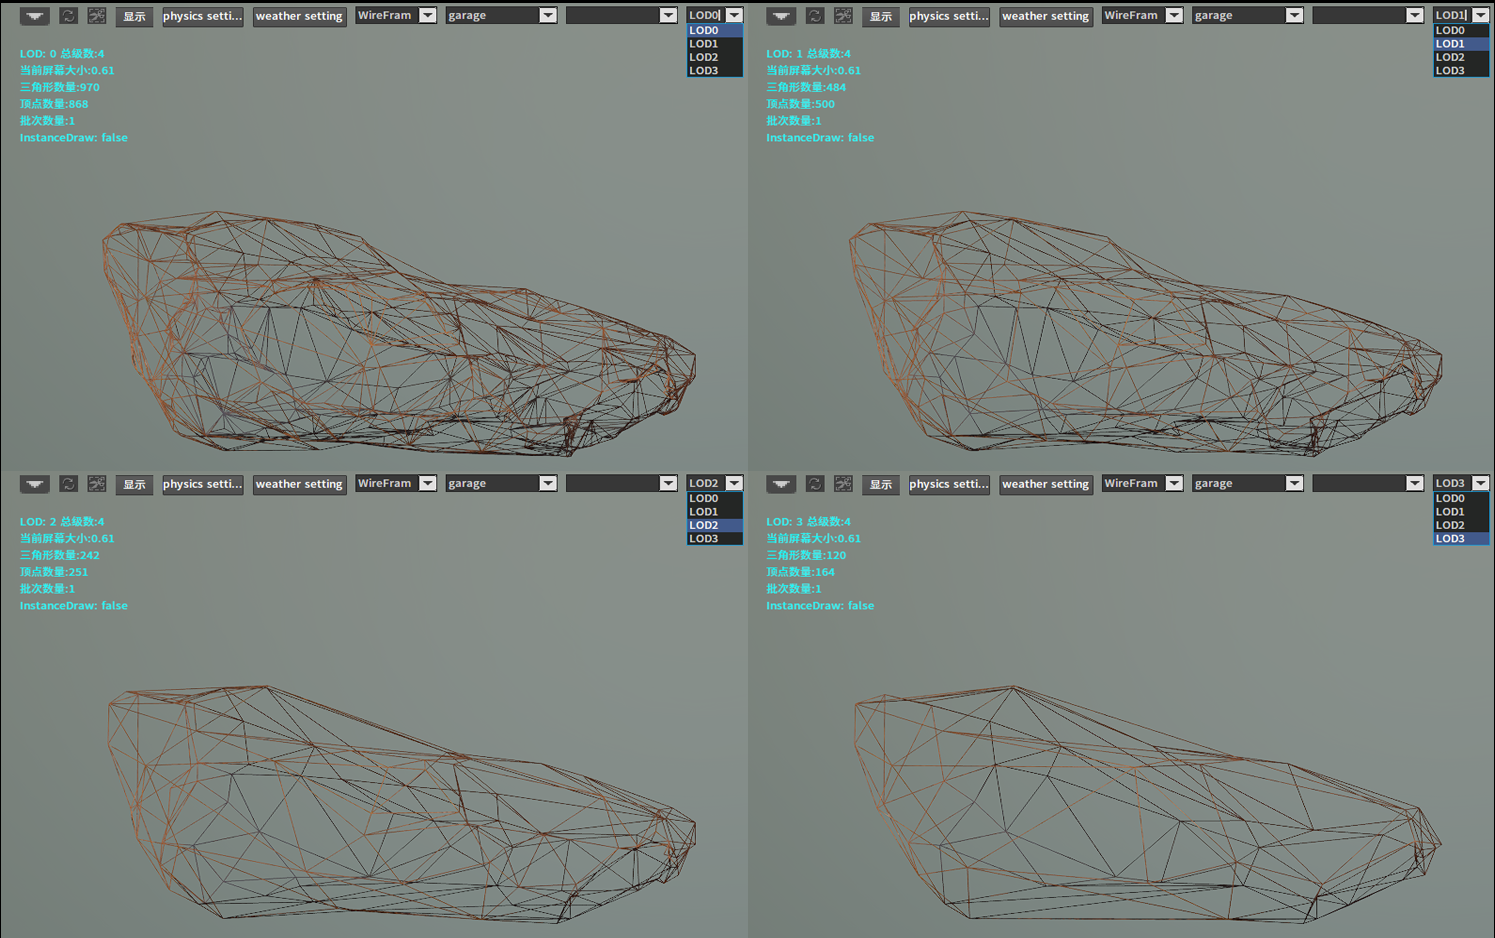Choose LOD3 in the LOD 1 viewport's open list

click(x=1450, y=71)
